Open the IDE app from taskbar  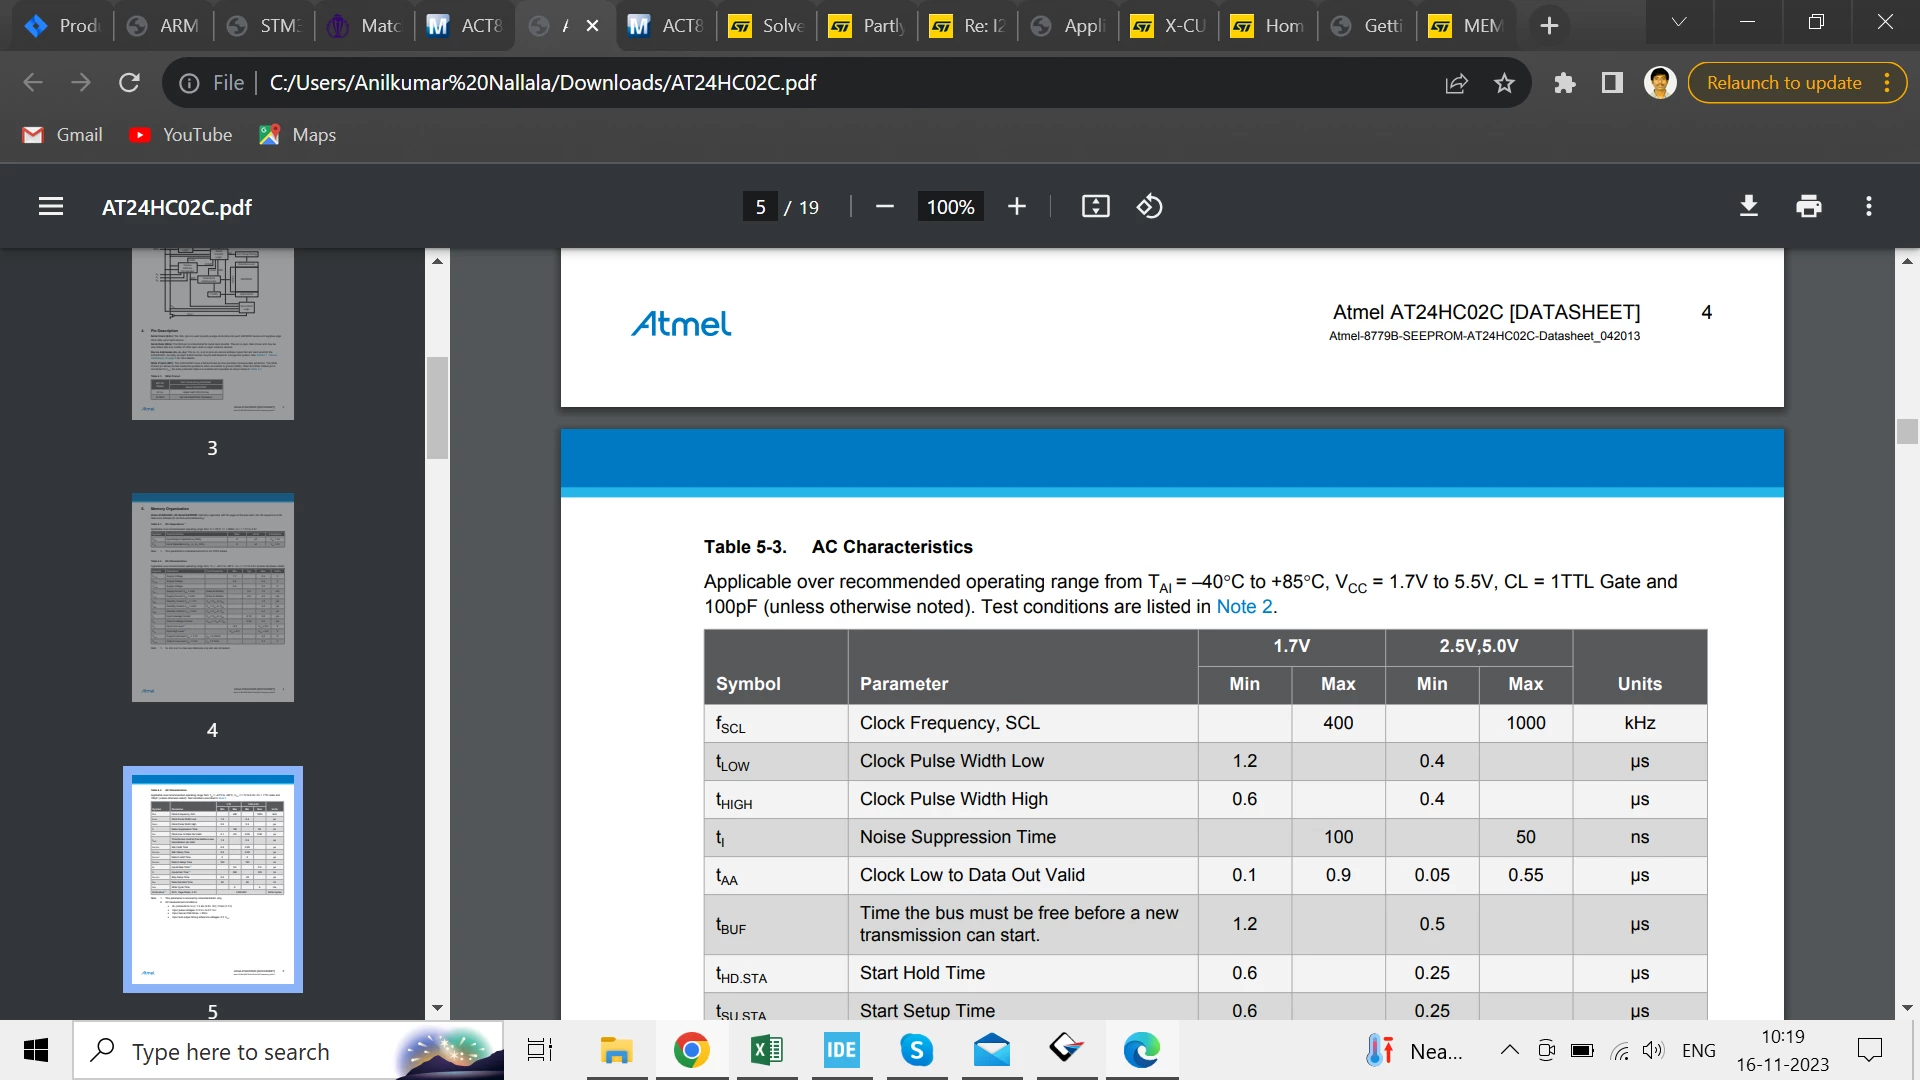842,1051
